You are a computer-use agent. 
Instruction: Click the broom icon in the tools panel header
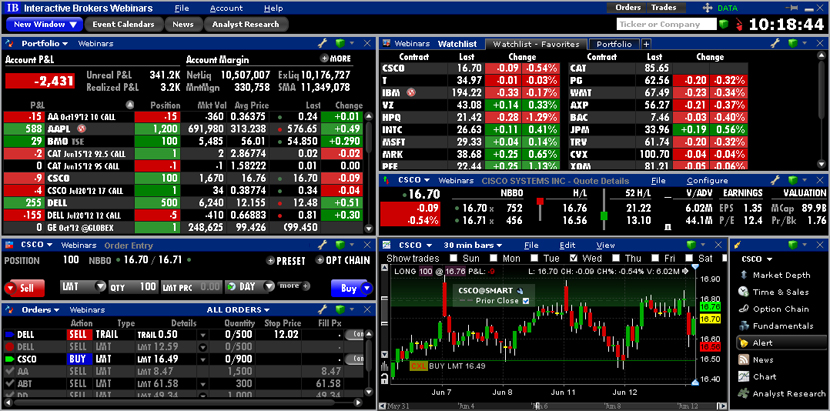tap(736, 245)
